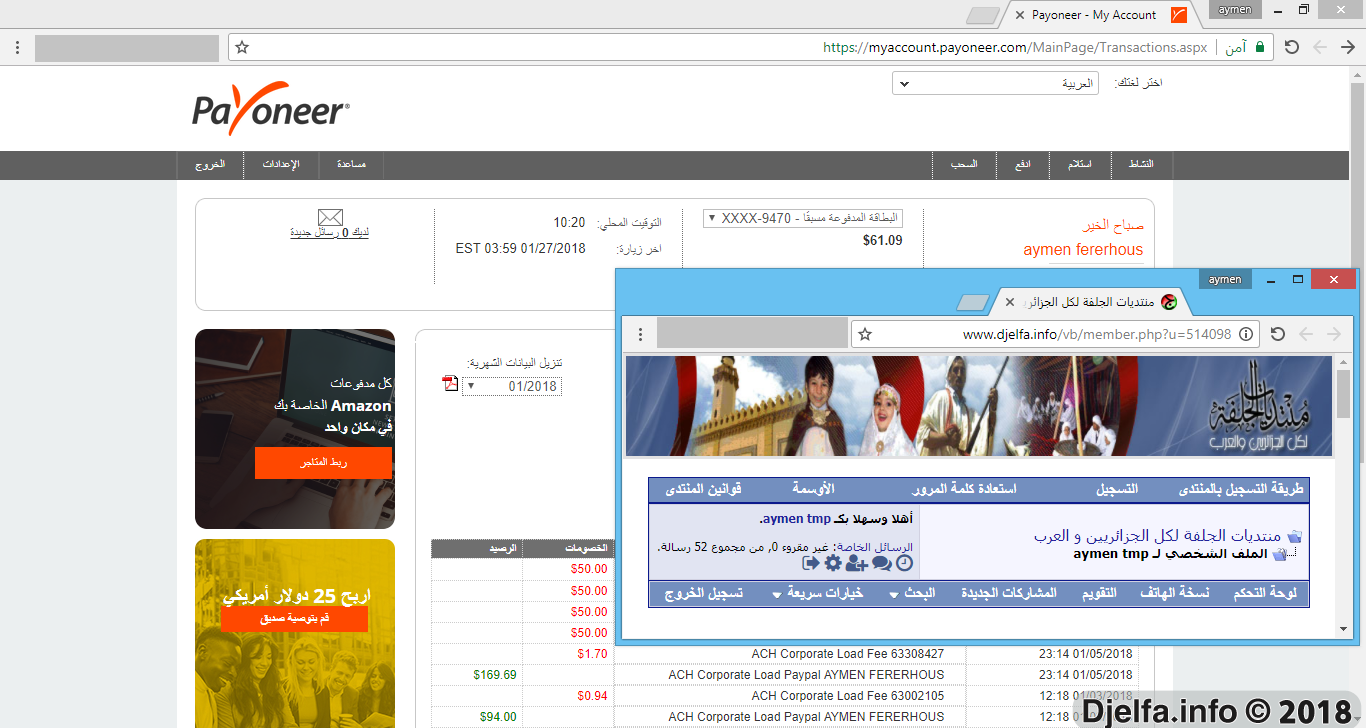This screenshot has height=728, width=1366.
Task: Click the Payoneer logo
Action: 271,108
